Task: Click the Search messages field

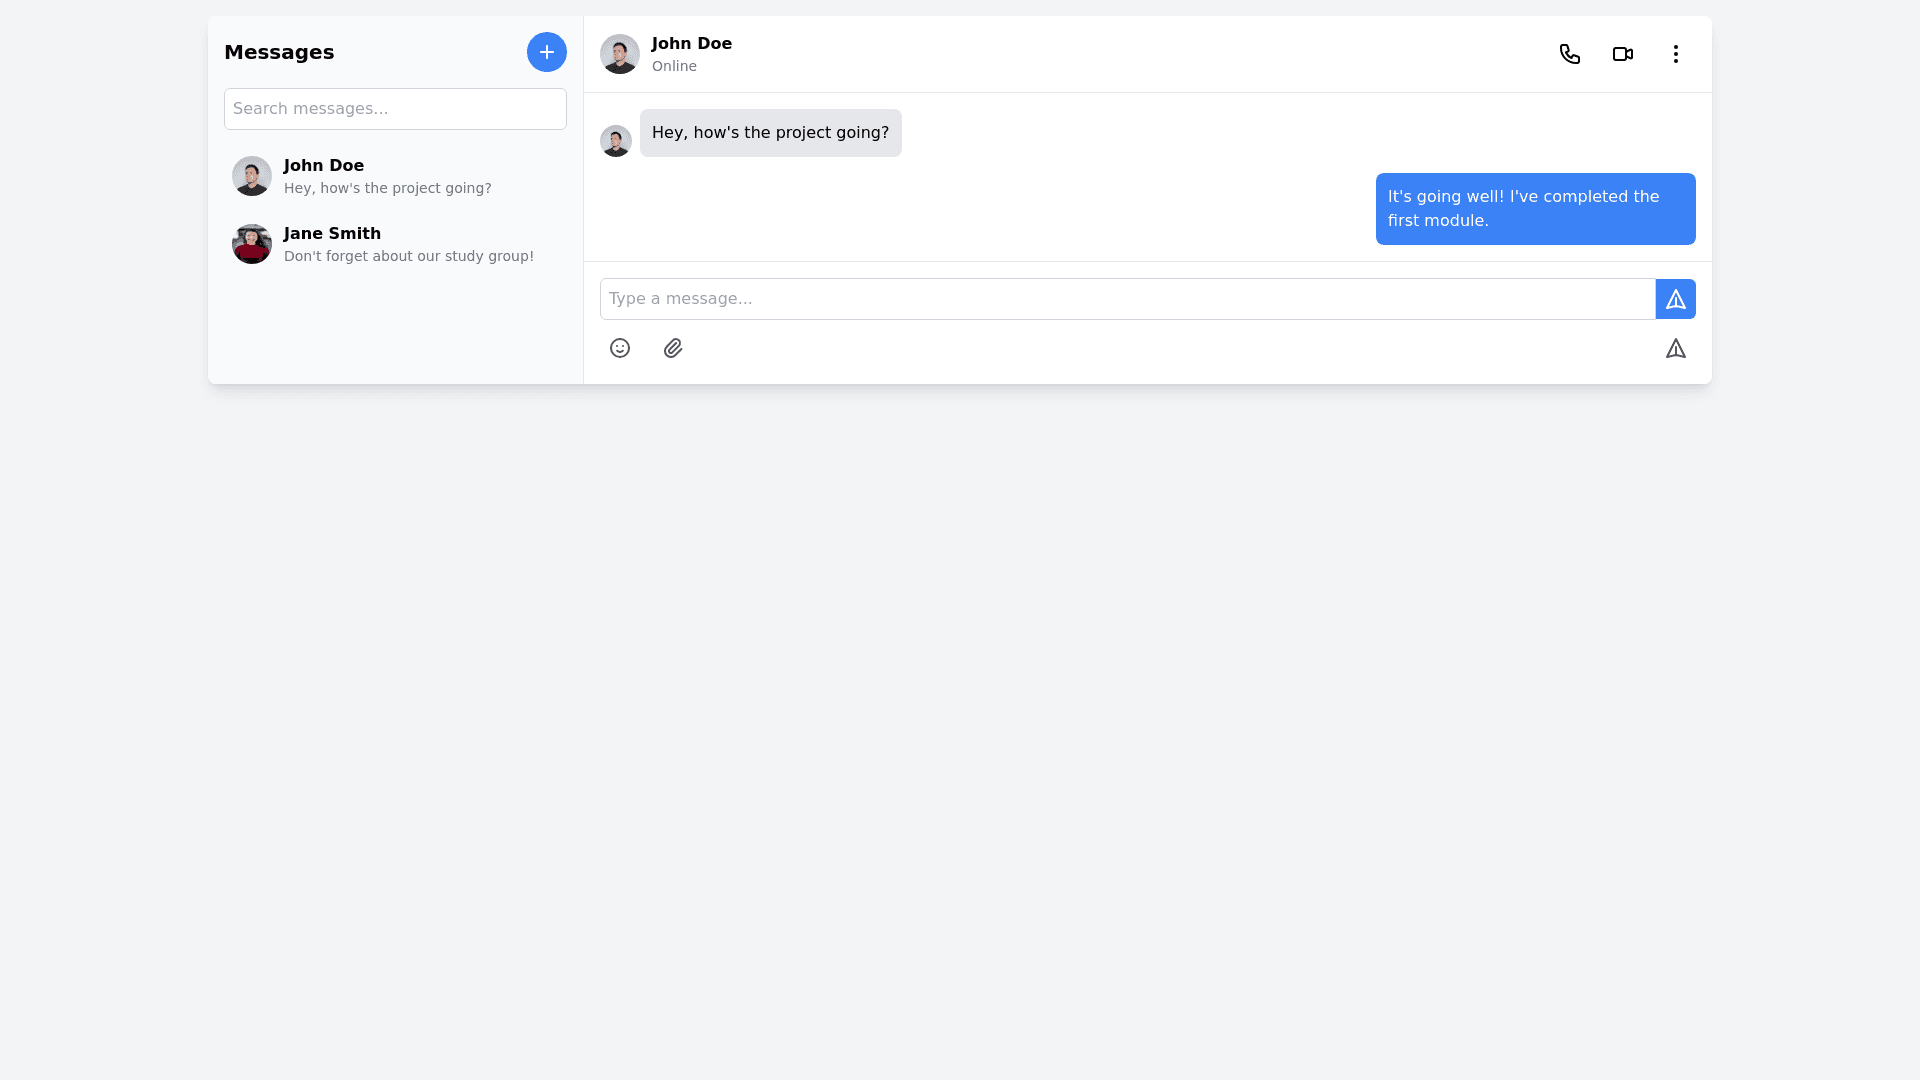Action: [395, 109]
